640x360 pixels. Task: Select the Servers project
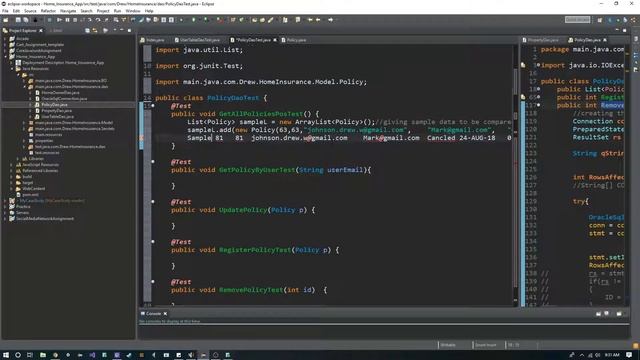(x=22, y=213)
